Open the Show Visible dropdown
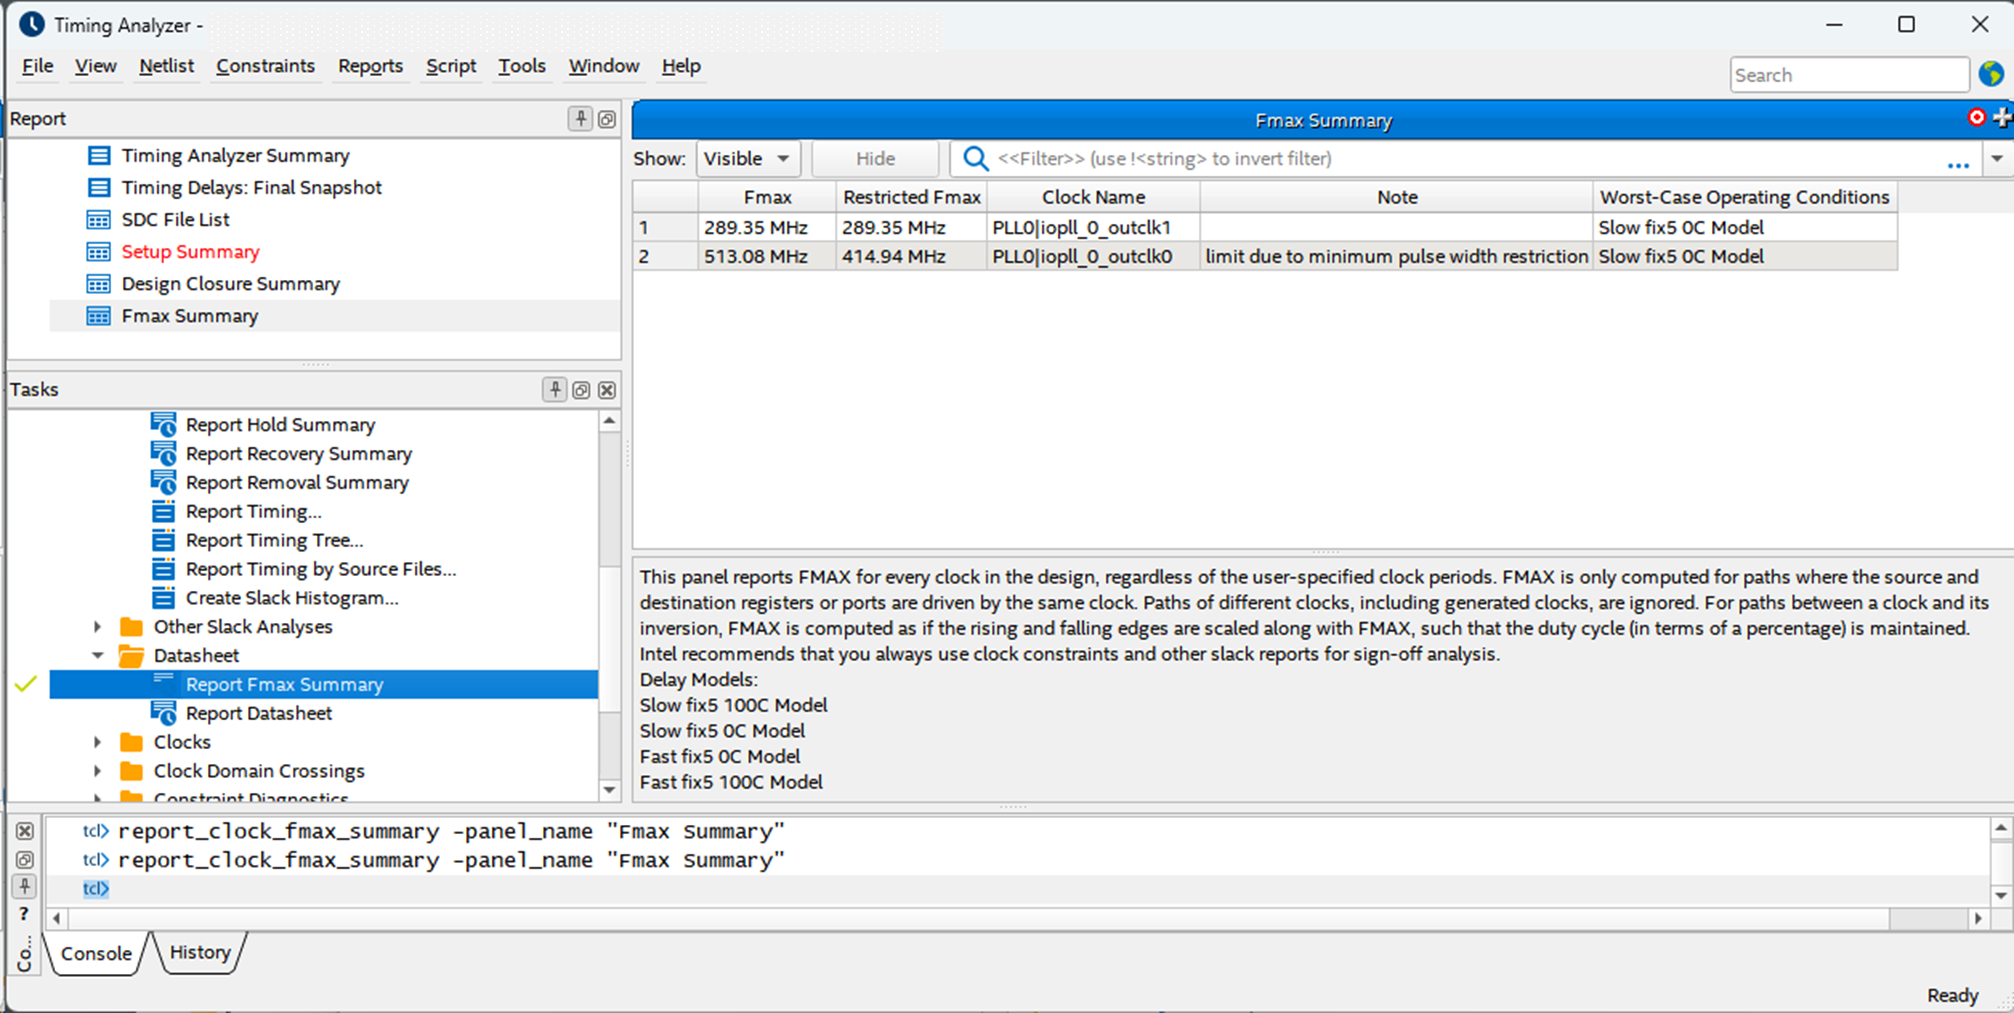 coord(746,159)
